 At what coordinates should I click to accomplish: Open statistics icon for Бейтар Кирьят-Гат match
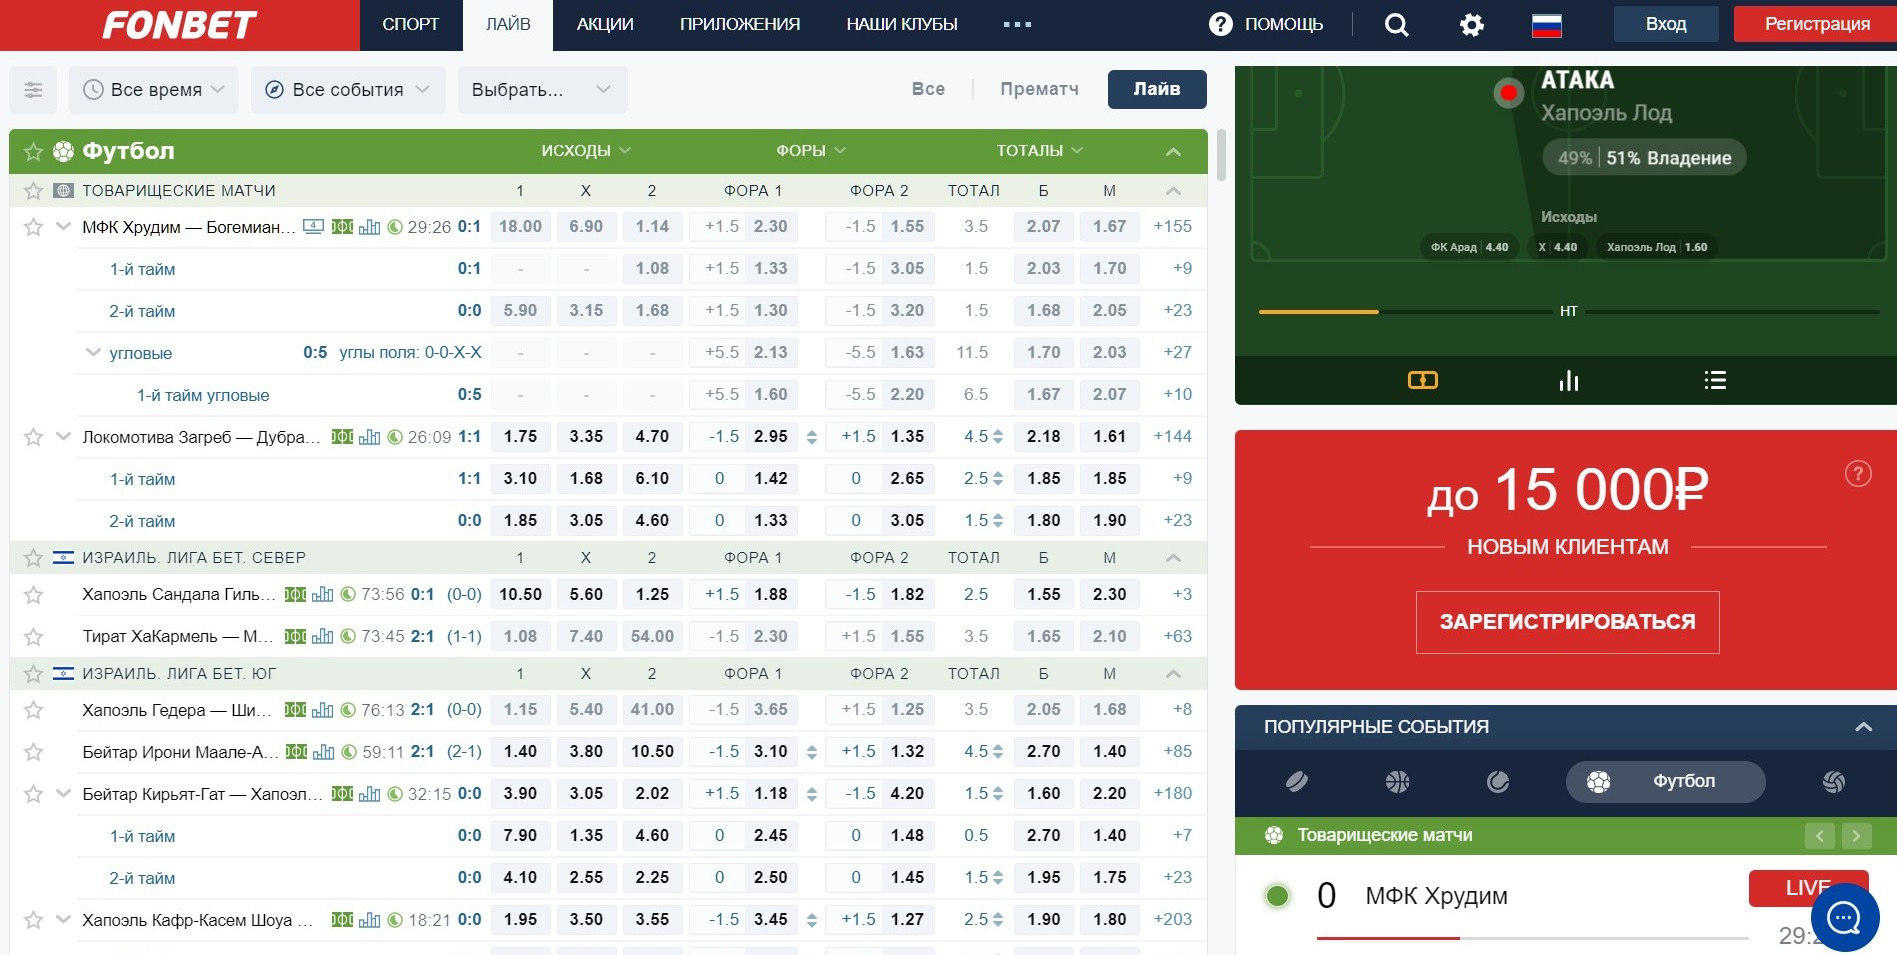point(369,794)
